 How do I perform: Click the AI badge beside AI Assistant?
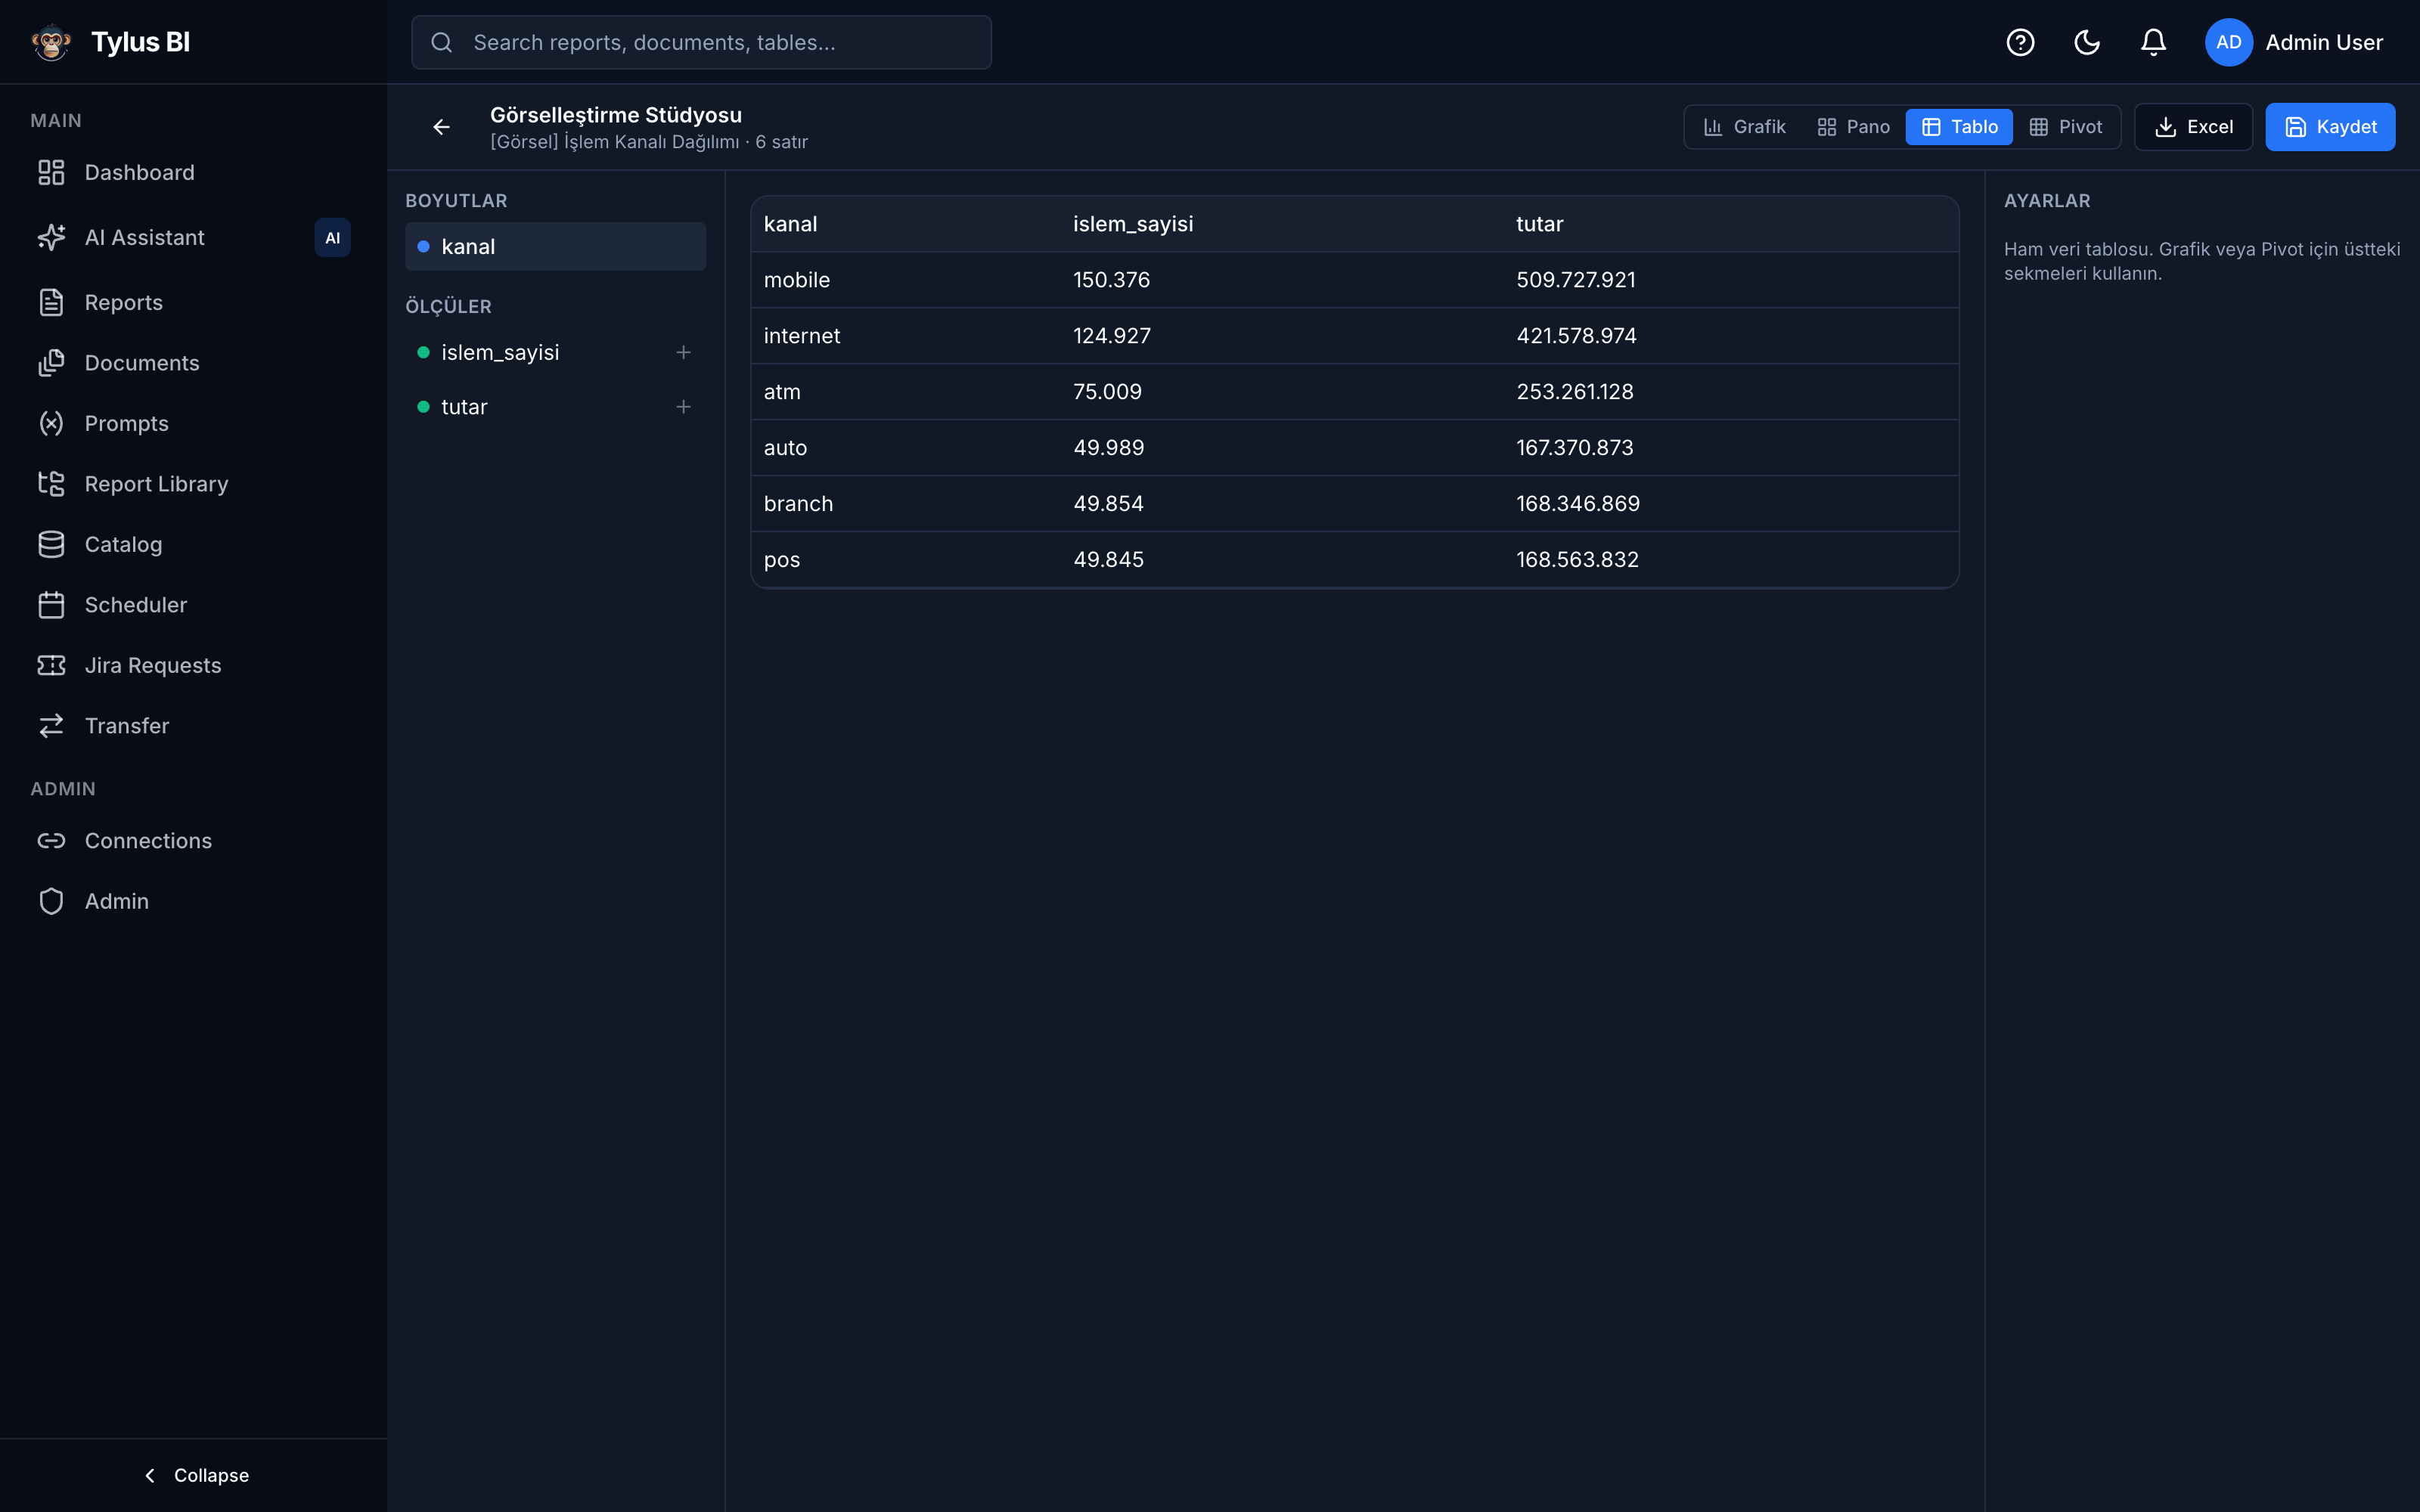(332, 238)
